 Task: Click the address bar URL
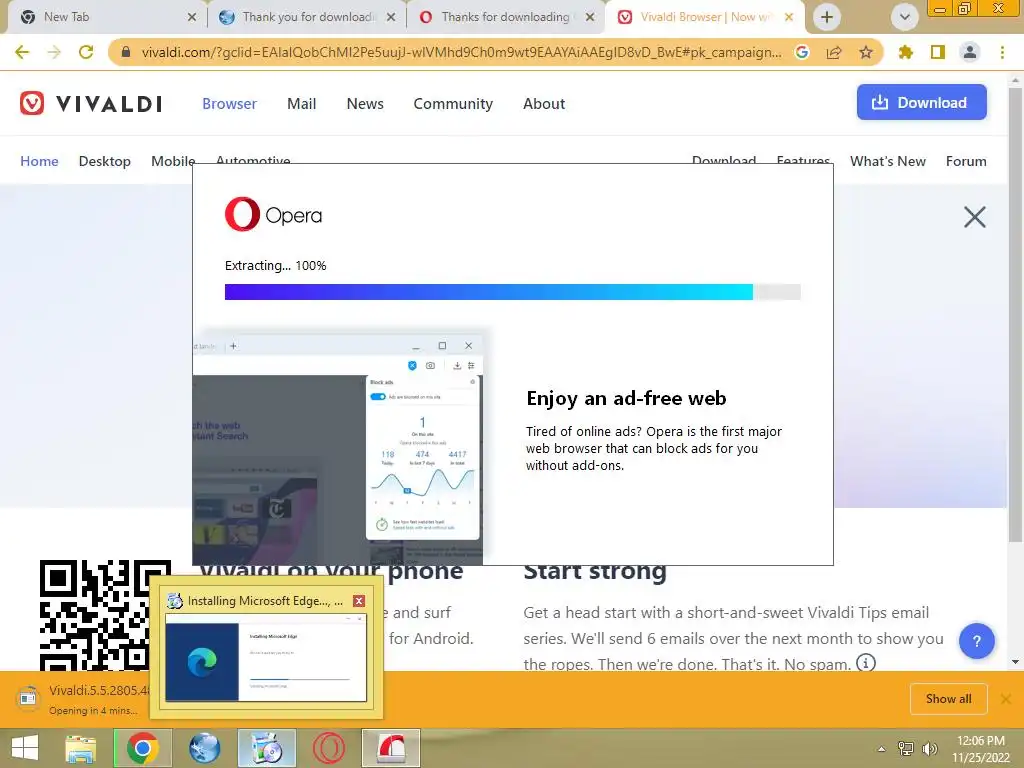pyautogui.click(x=461, y=52)
